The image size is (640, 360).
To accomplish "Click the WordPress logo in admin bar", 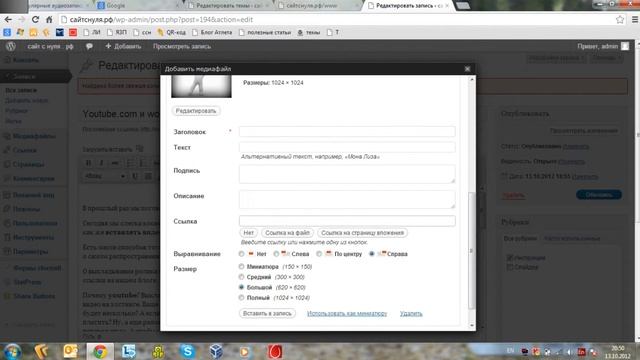I will [11, 47].
